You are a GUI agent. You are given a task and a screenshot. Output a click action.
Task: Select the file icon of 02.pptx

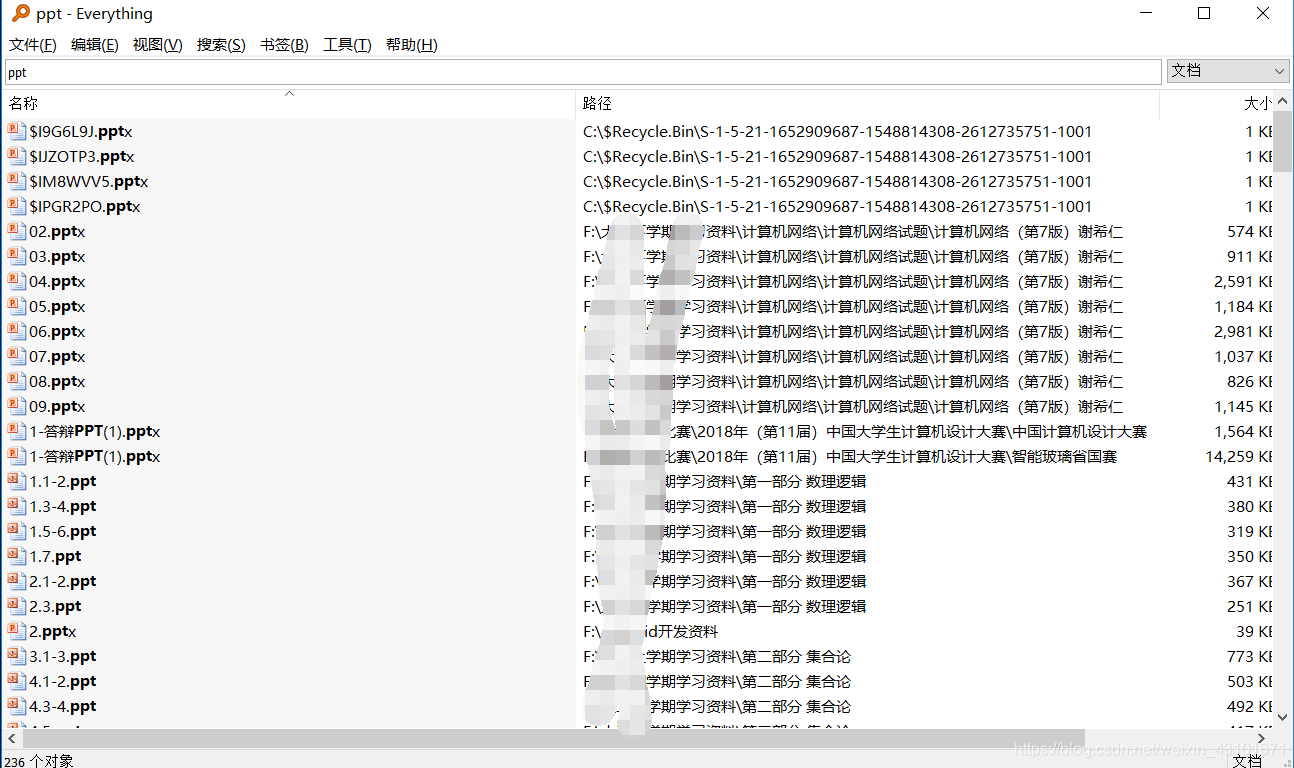click(16, 231)
